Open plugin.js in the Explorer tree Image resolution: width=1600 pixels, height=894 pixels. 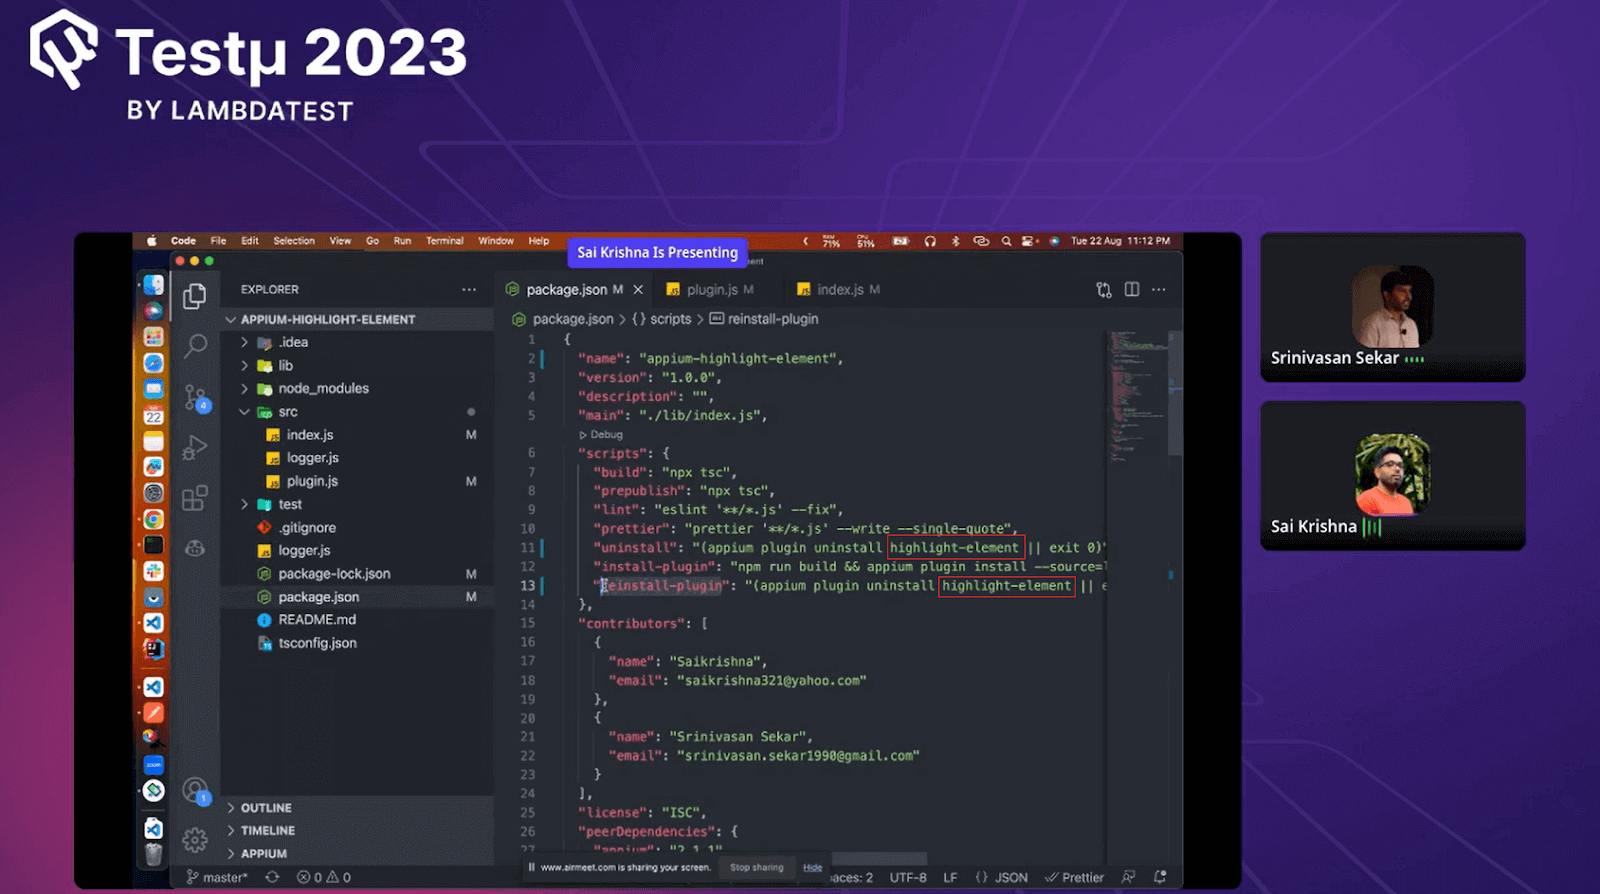click(x=312, y=481)
